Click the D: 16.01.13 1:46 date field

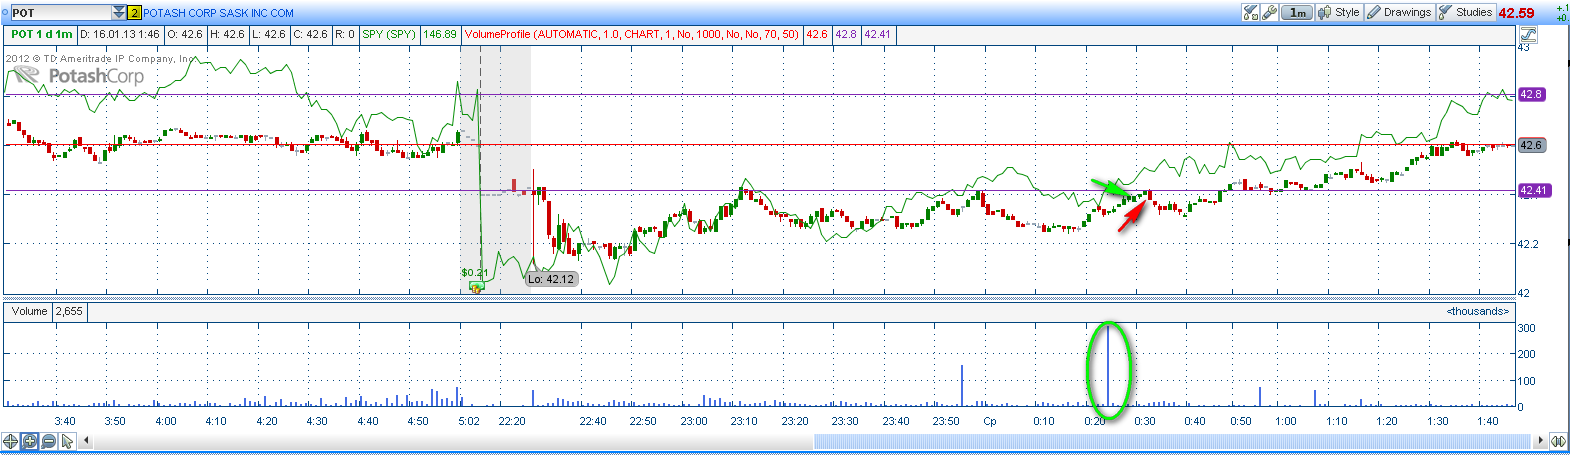pyautogui.click(x=119, y=34)
